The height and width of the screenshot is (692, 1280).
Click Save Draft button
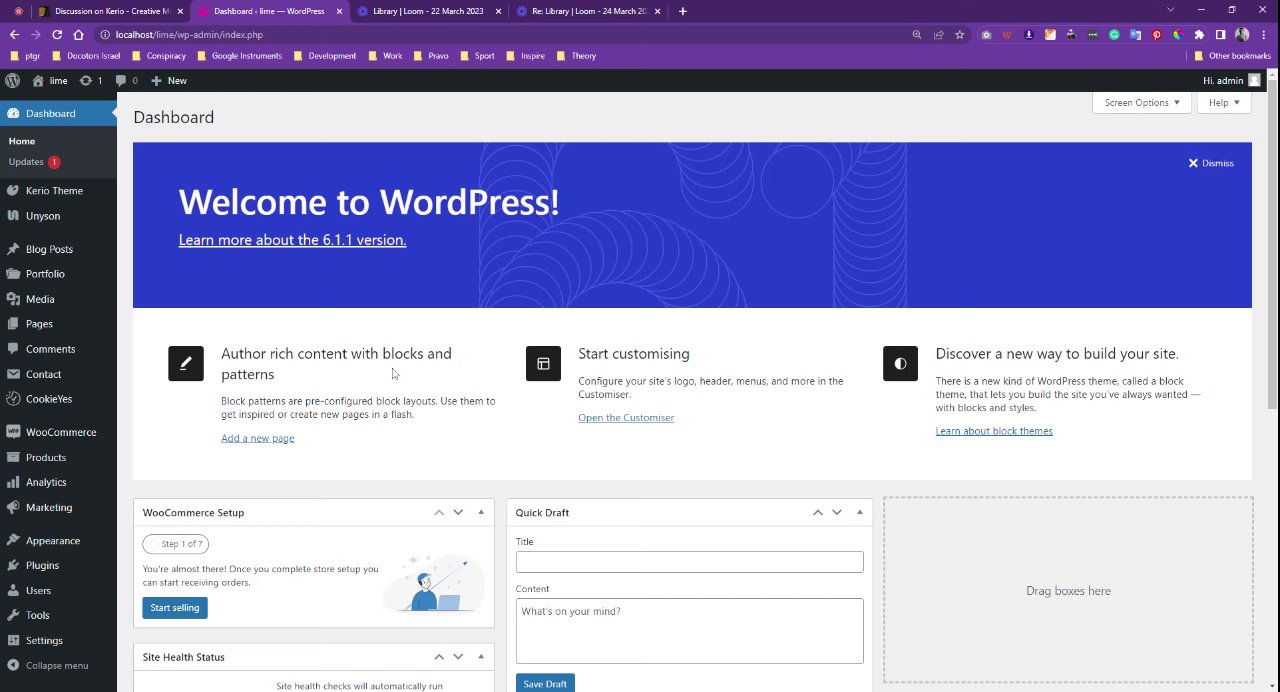545,684
